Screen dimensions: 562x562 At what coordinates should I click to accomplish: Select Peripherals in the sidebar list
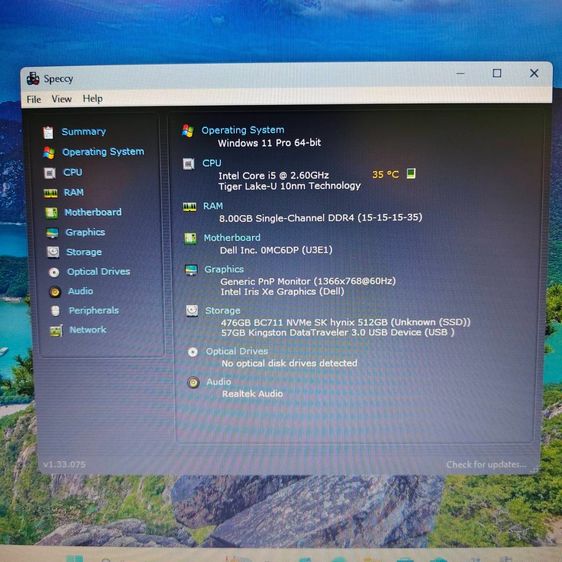(x=94, y=310)
